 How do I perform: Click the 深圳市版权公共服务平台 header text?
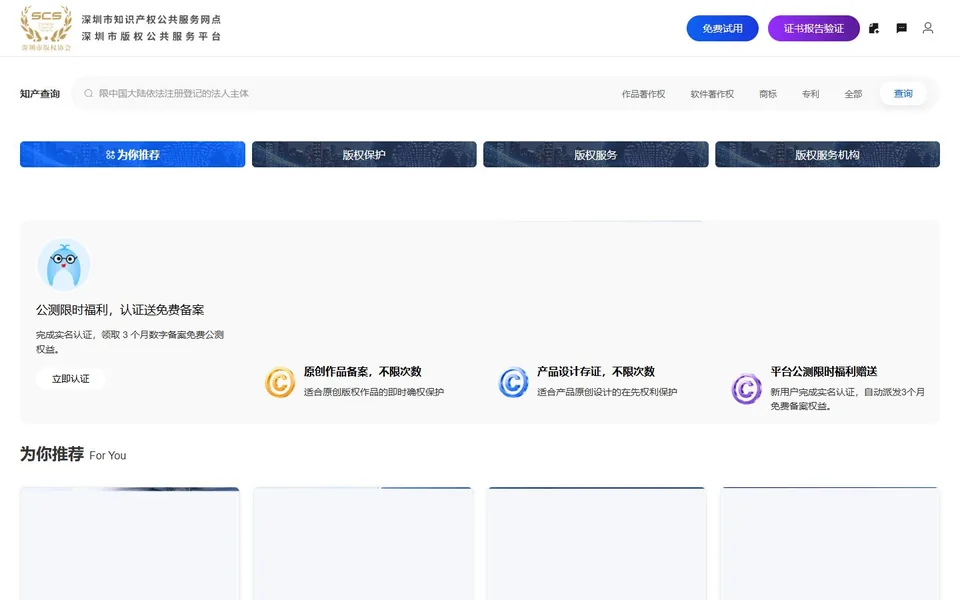[151, 37]
